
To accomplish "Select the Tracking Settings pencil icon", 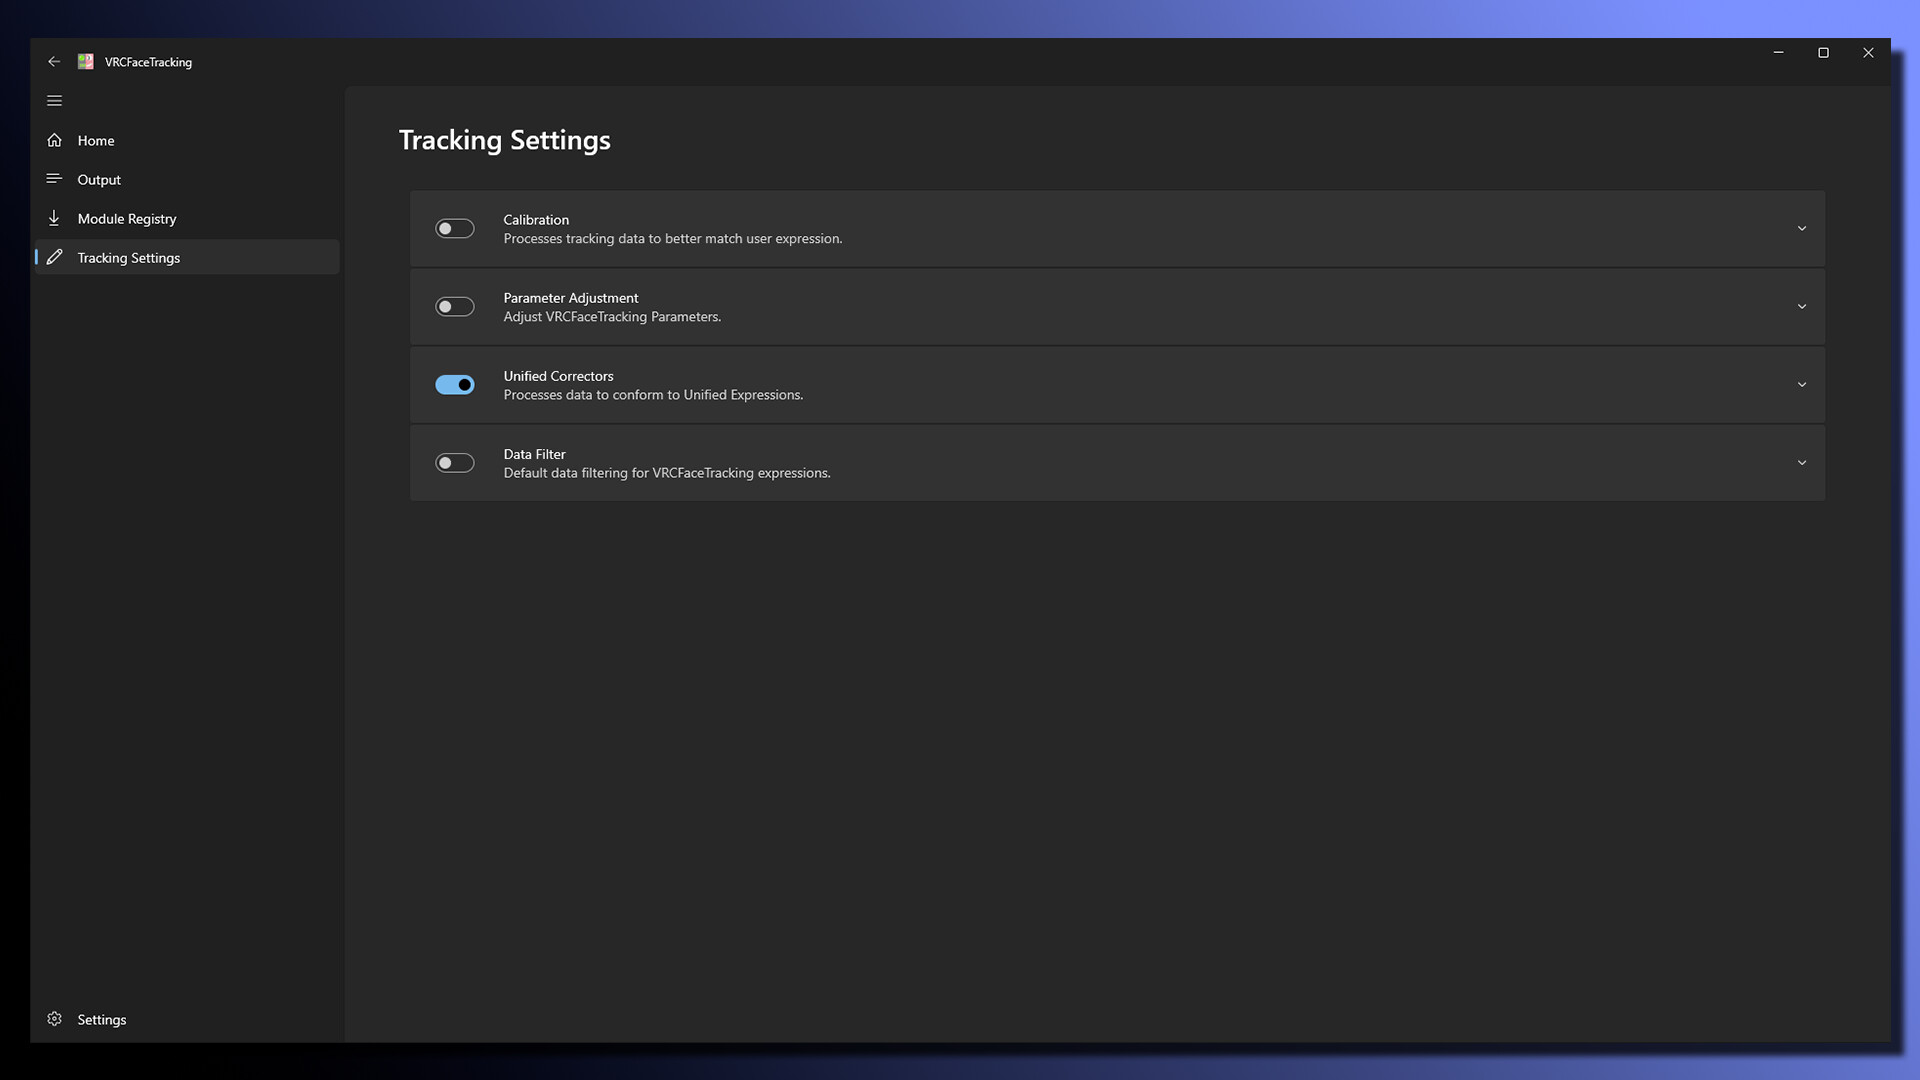I will tap(55, 257).
